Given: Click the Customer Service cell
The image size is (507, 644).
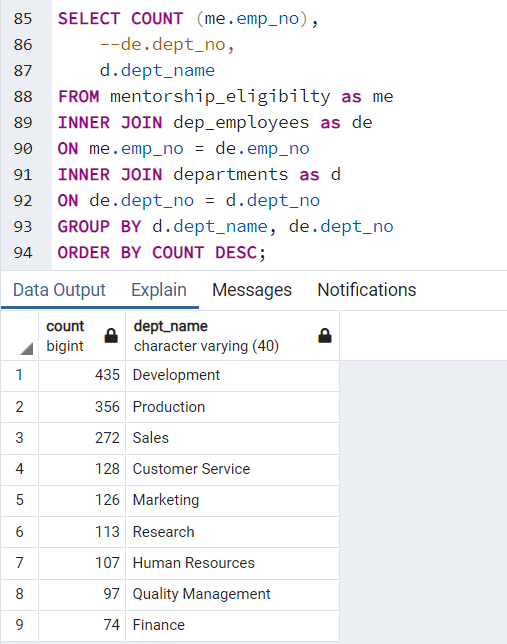Looking at the screenshot, I should click(x=233, y=469).
